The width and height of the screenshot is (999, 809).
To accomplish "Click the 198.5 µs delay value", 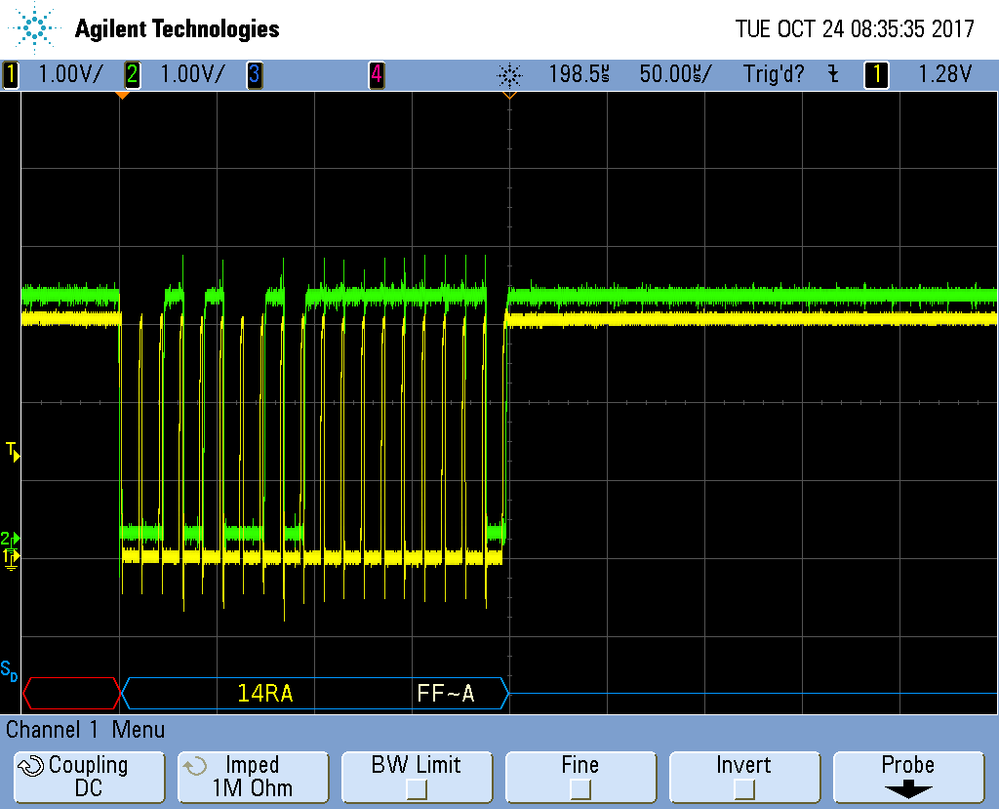I will (579, 75).
